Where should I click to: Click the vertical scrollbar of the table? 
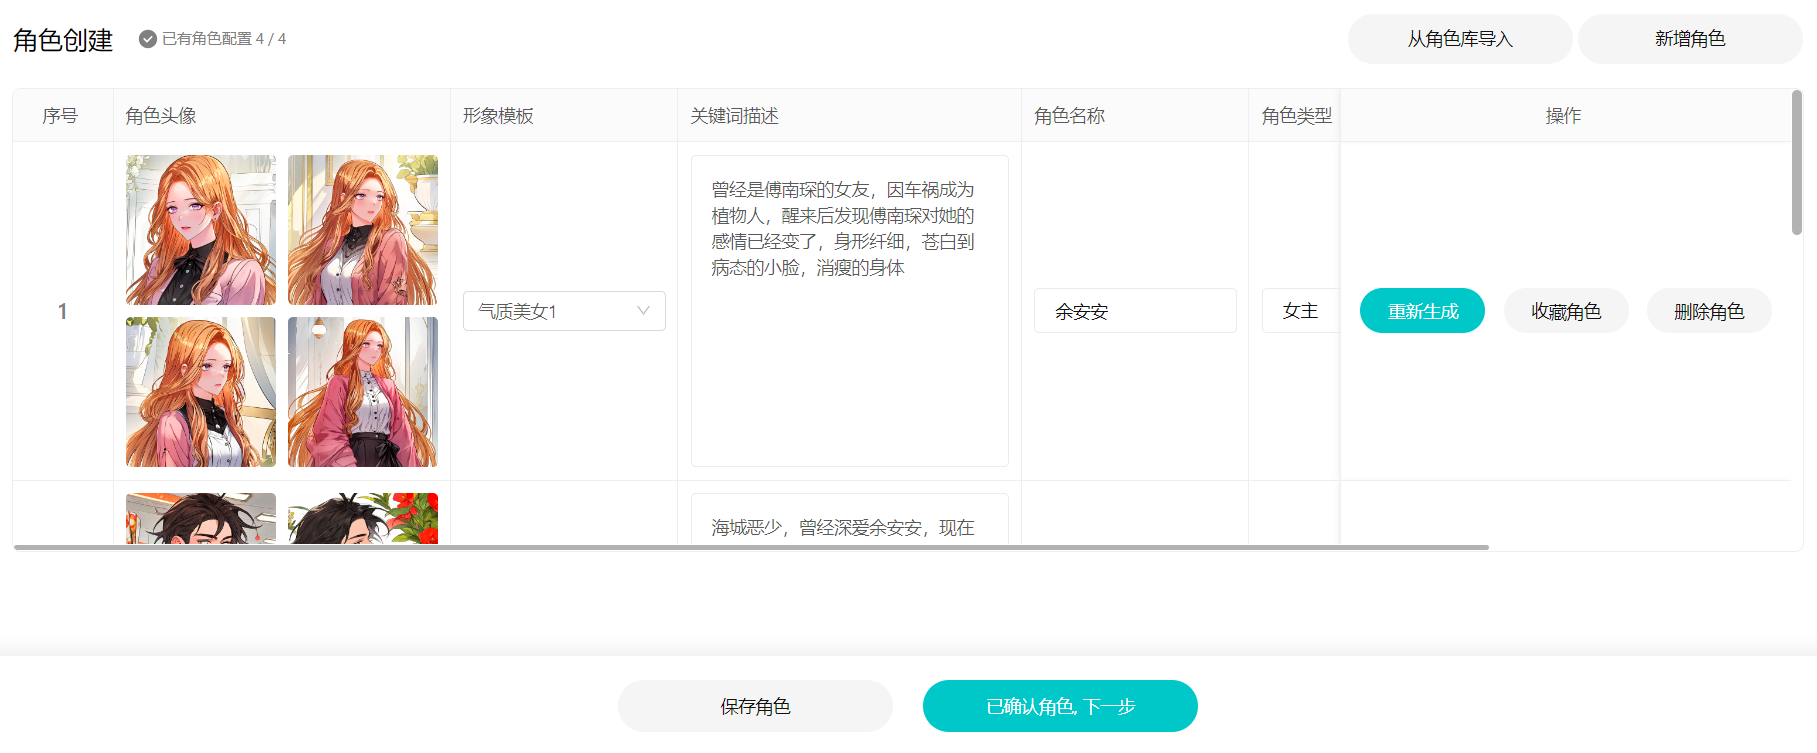1797,163
